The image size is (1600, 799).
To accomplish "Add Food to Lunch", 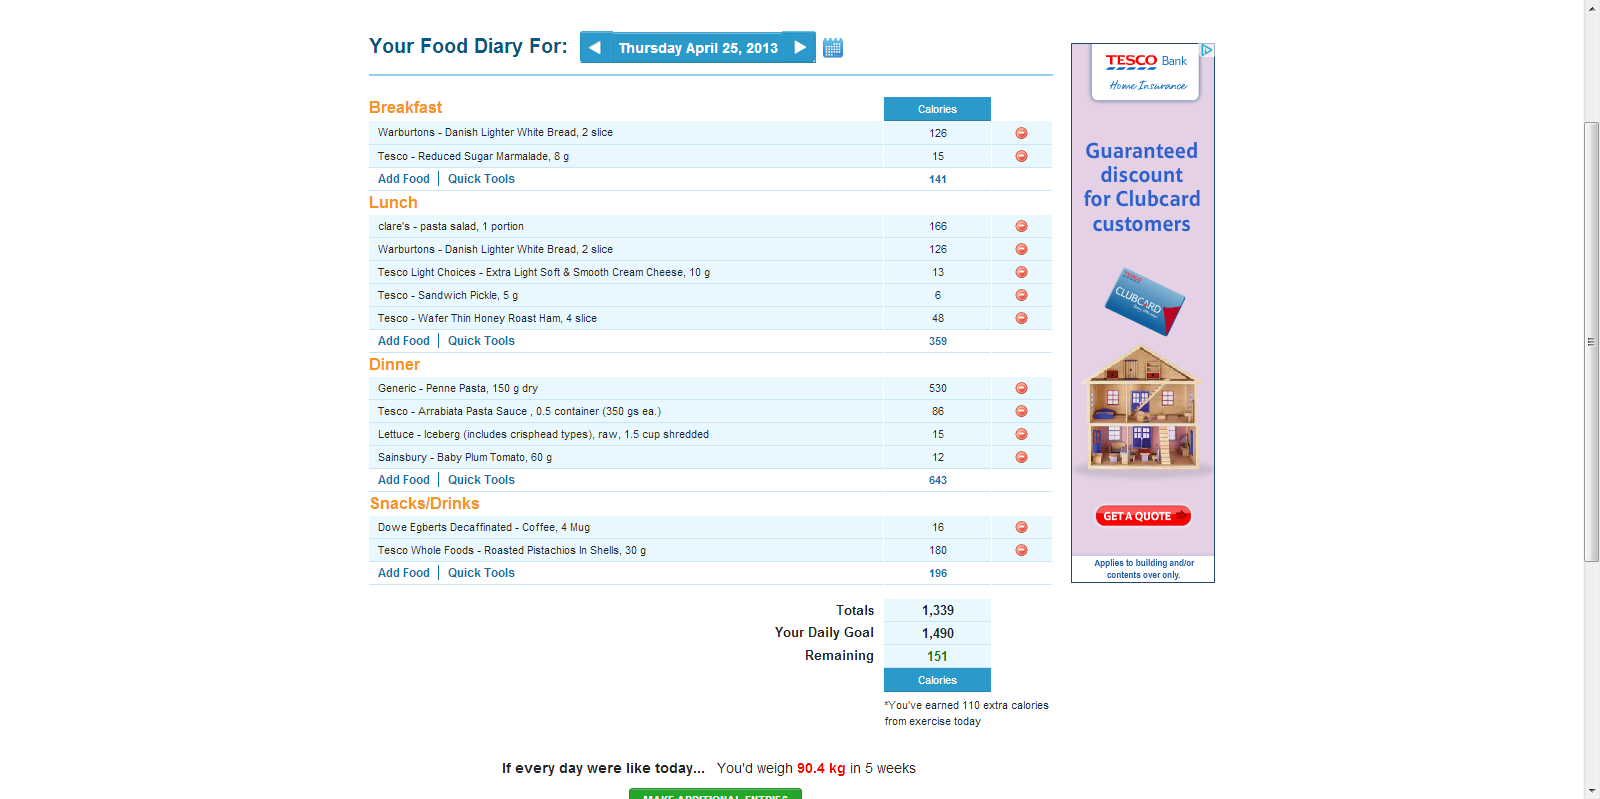I will click(x=404, y=341).
